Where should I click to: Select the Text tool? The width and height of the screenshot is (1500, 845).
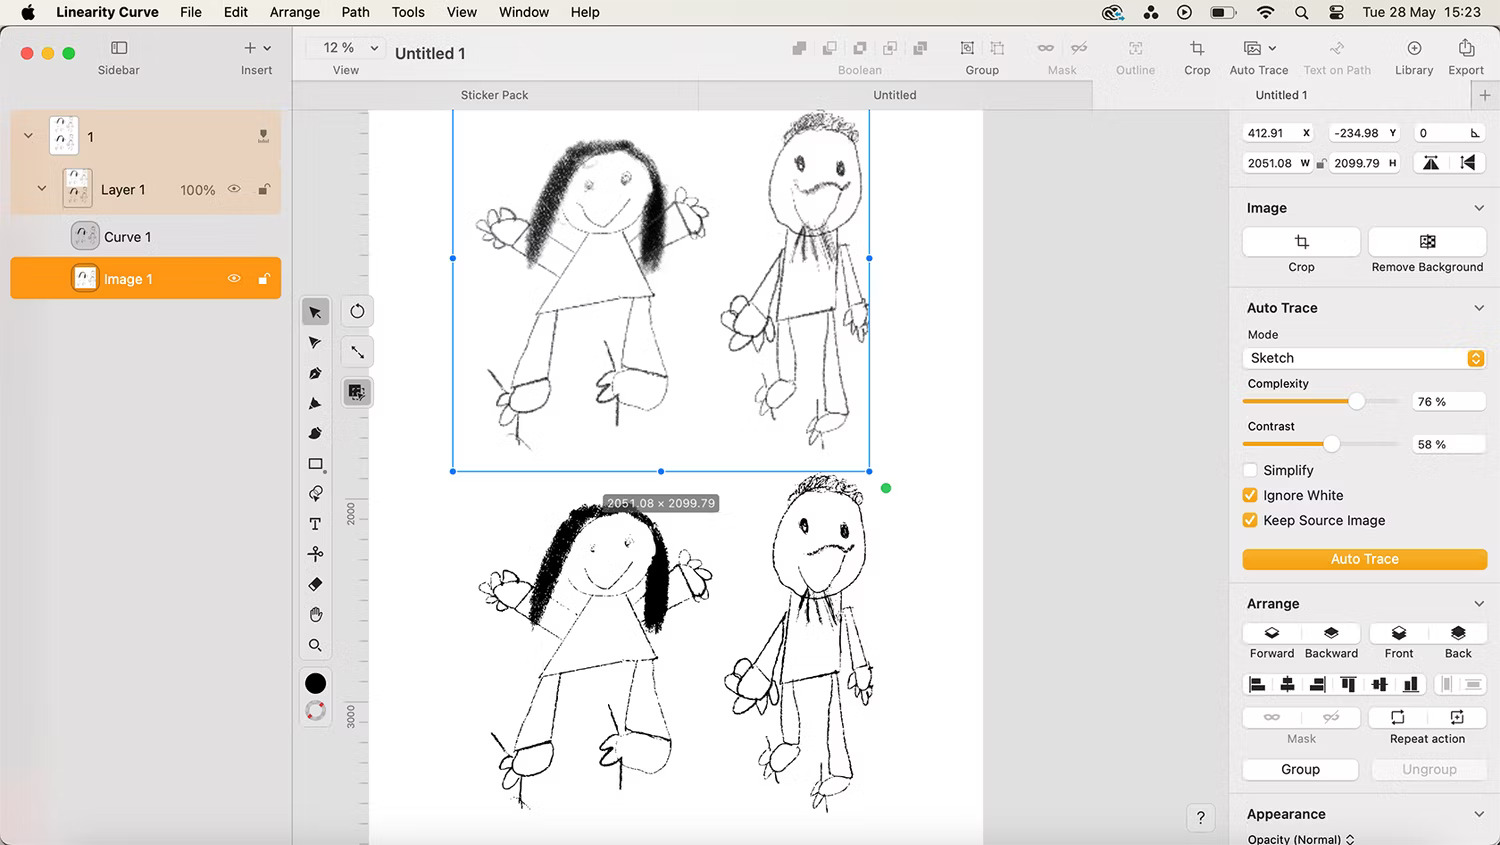[315, 523]
